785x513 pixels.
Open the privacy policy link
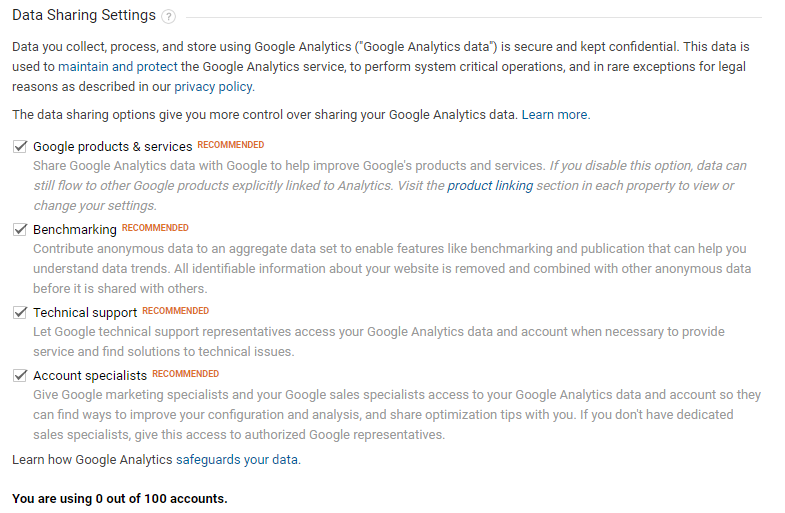point(213,86)
